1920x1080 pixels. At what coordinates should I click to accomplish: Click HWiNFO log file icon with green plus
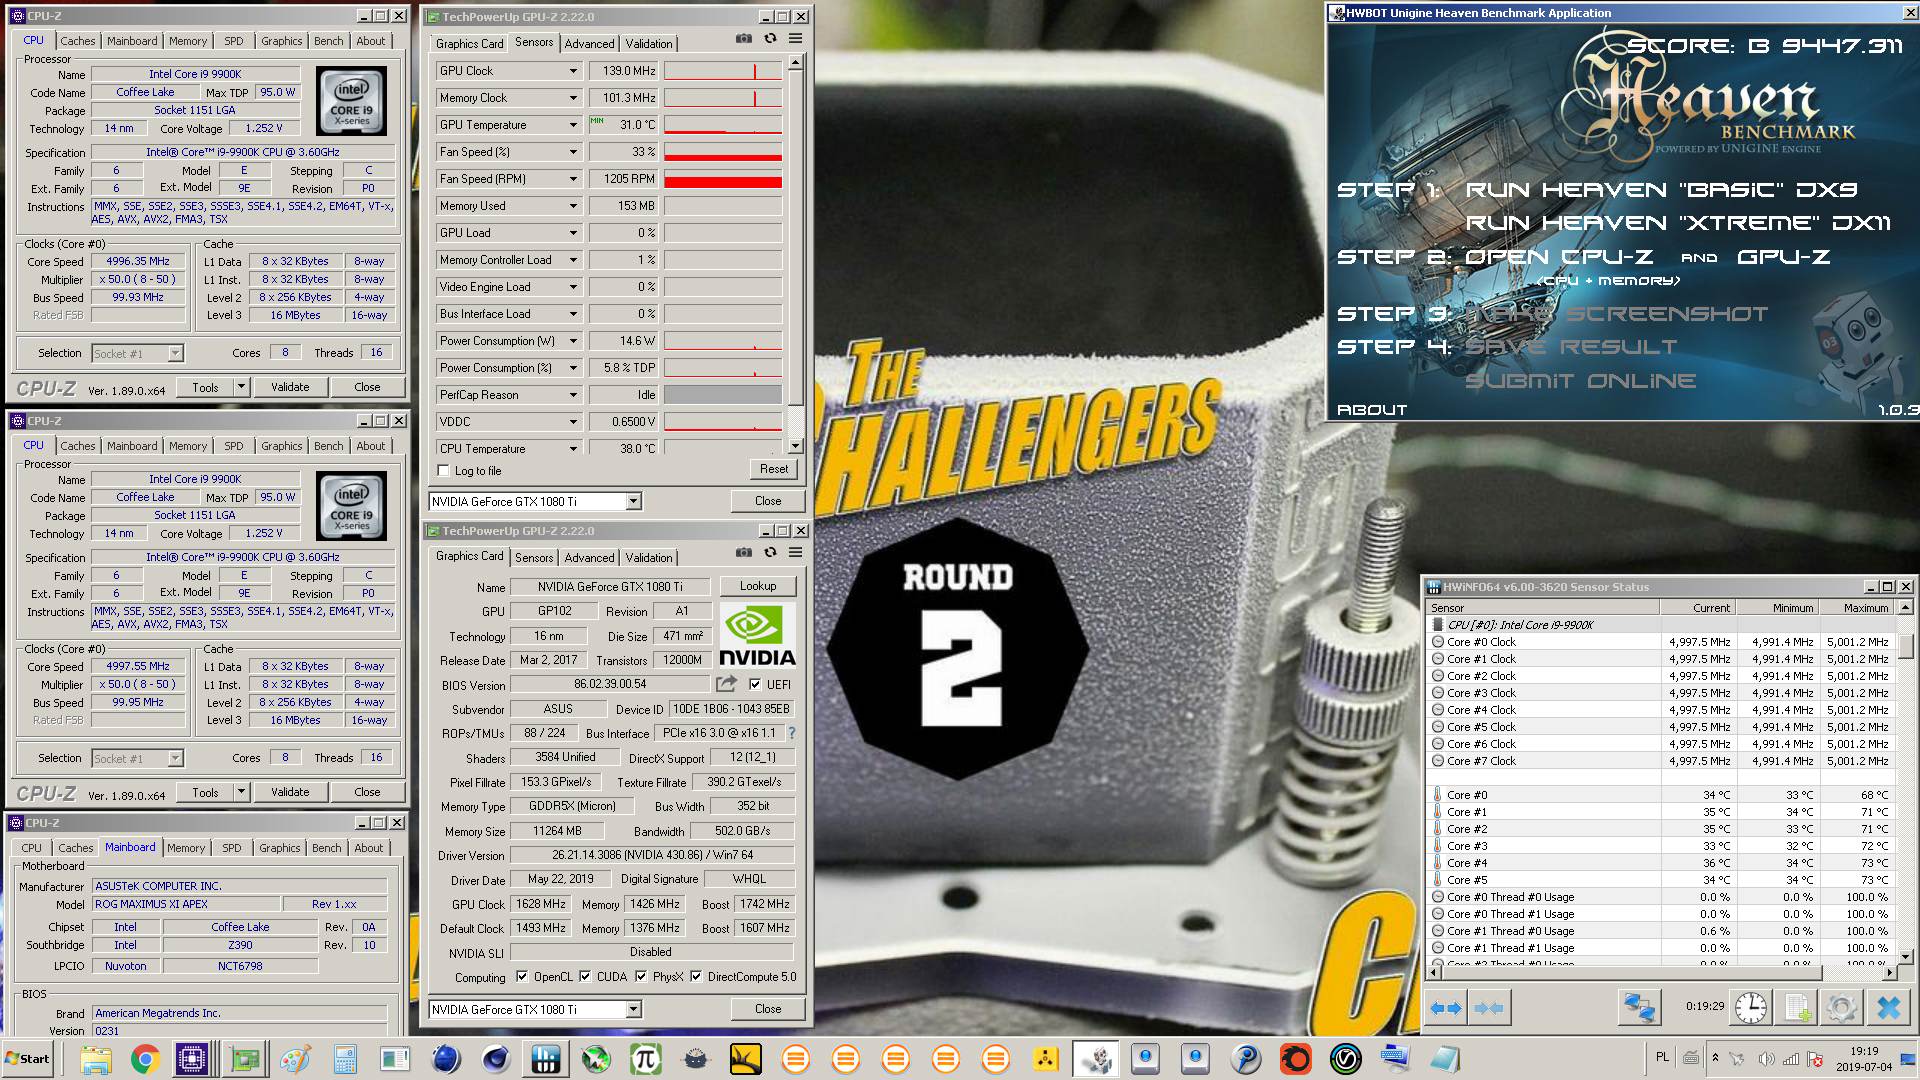coord(1797,1008)
